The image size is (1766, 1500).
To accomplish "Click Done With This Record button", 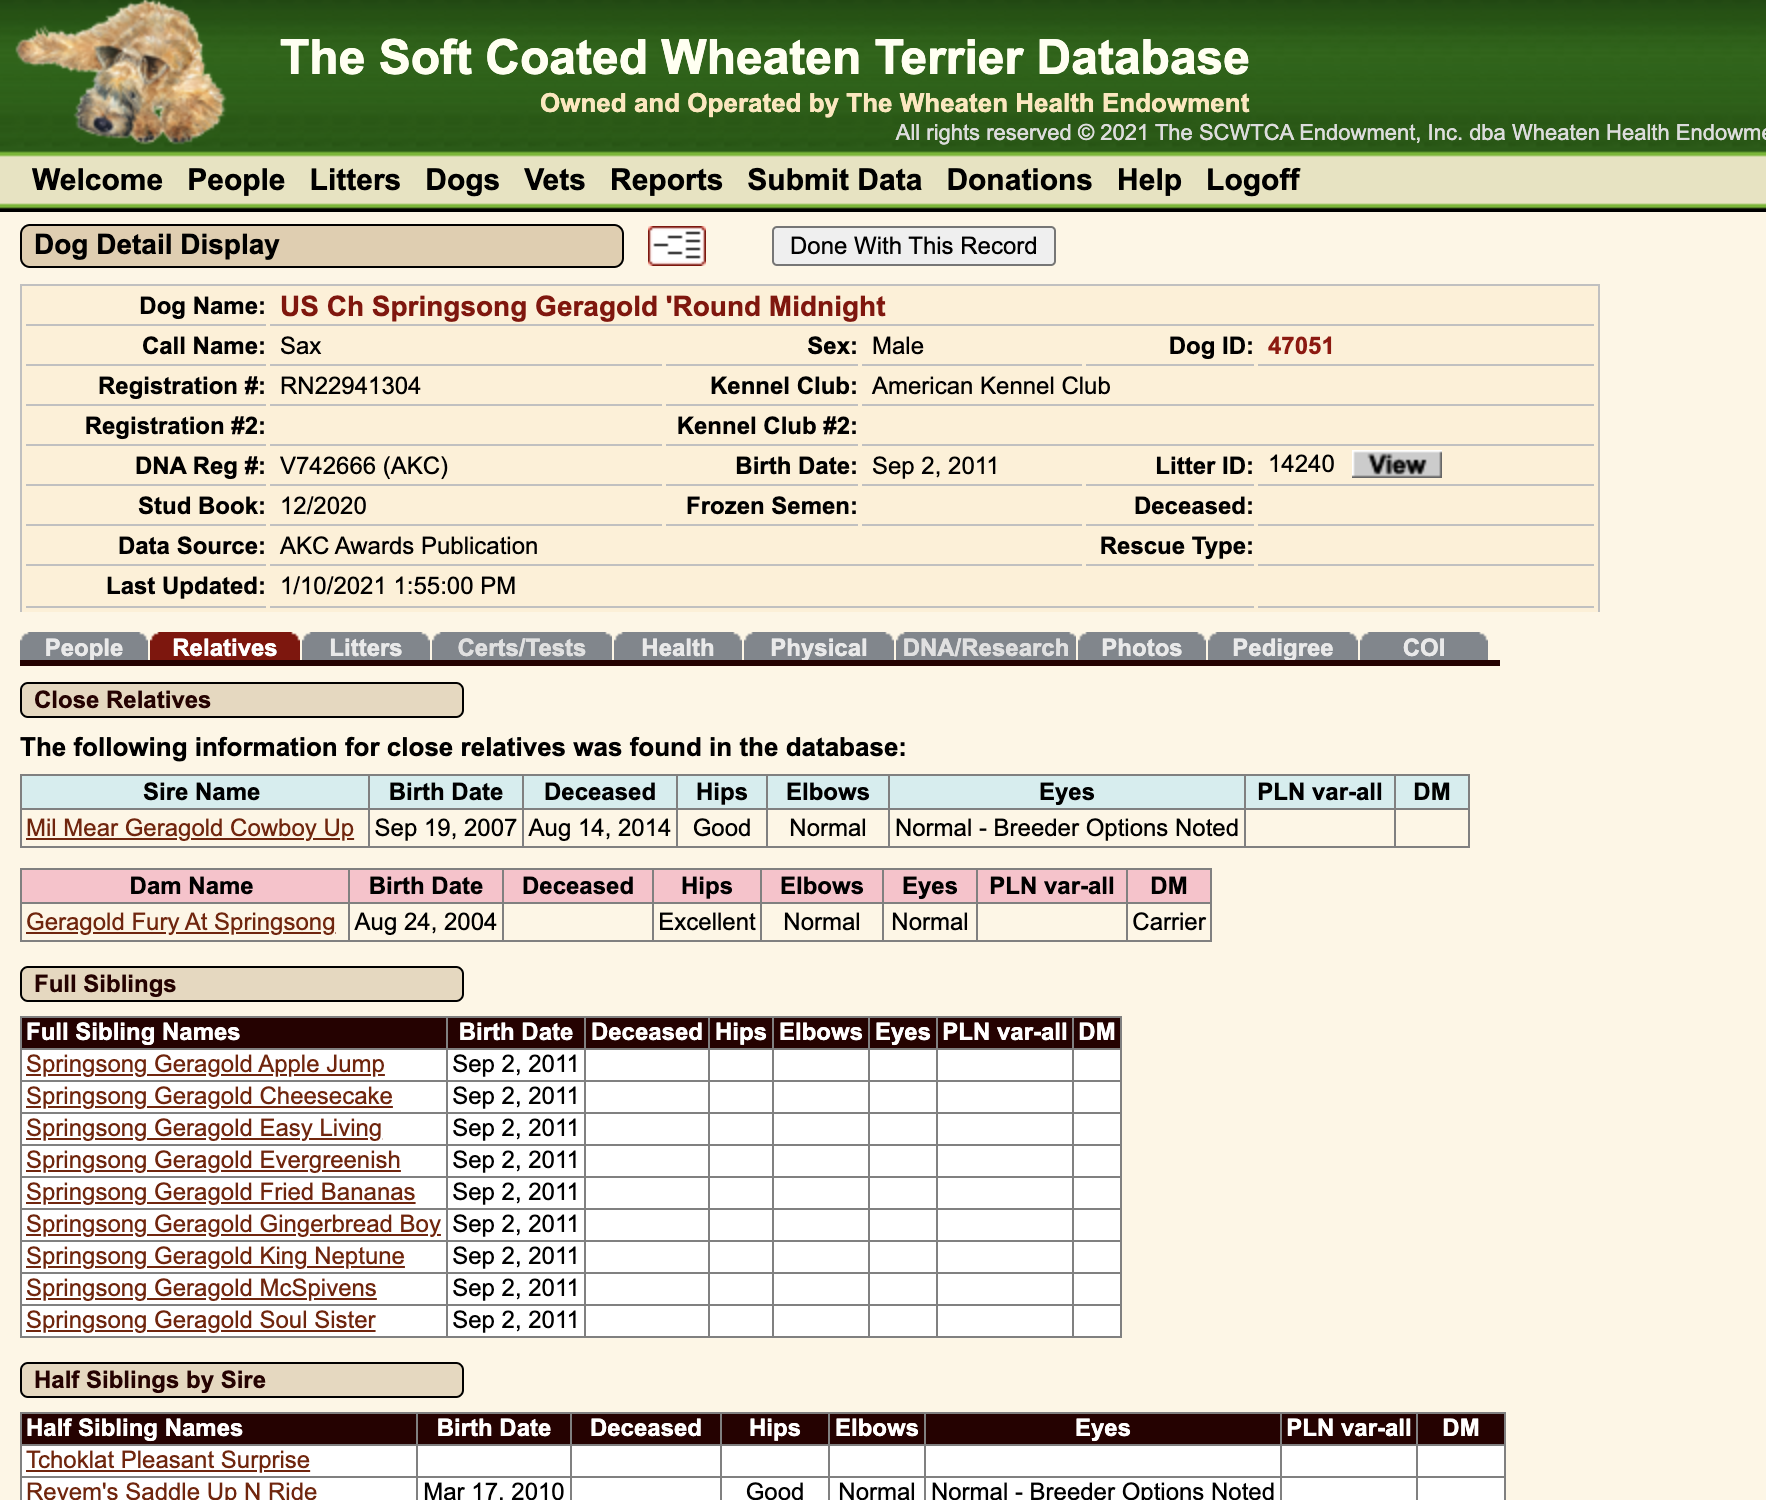I will (x=913, y=246).
